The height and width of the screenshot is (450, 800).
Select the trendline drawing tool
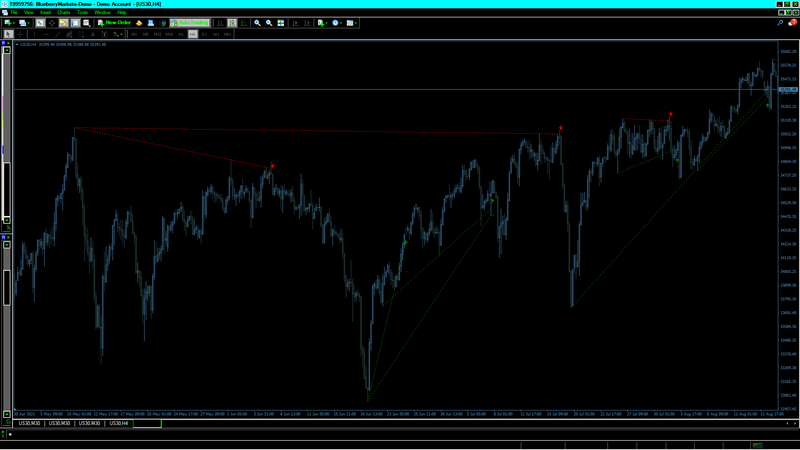[x=58, y=34]
